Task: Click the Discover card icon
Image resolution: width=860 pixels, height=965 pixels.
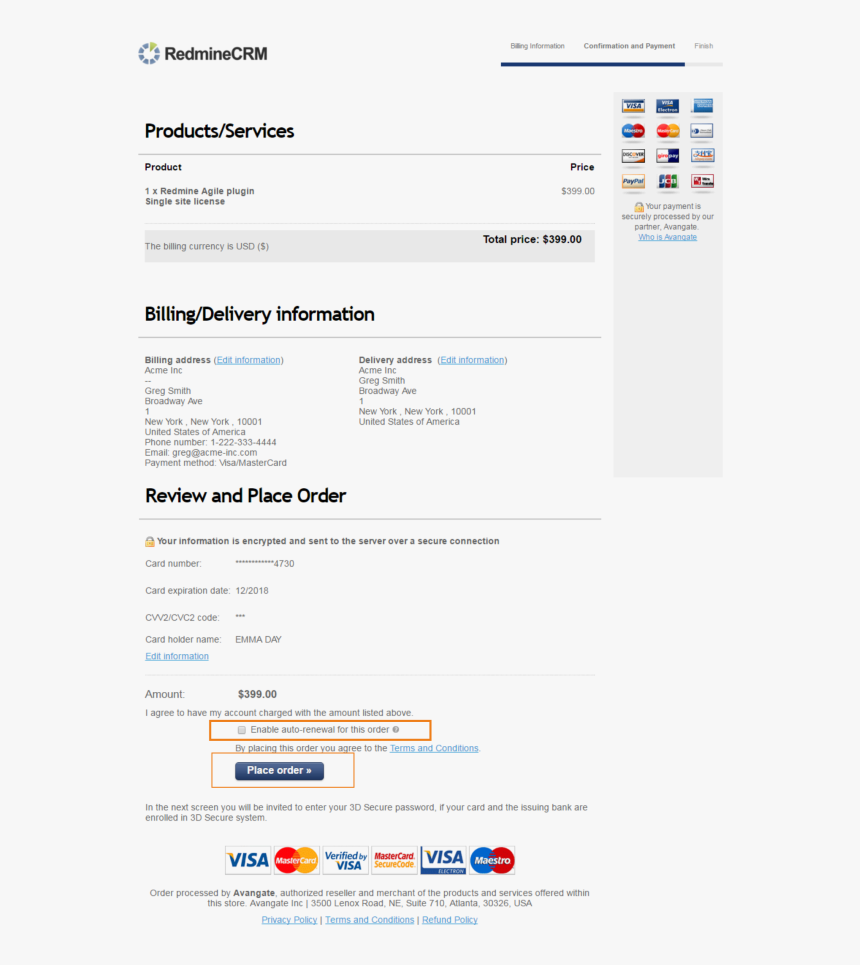Action: [633, 156]
